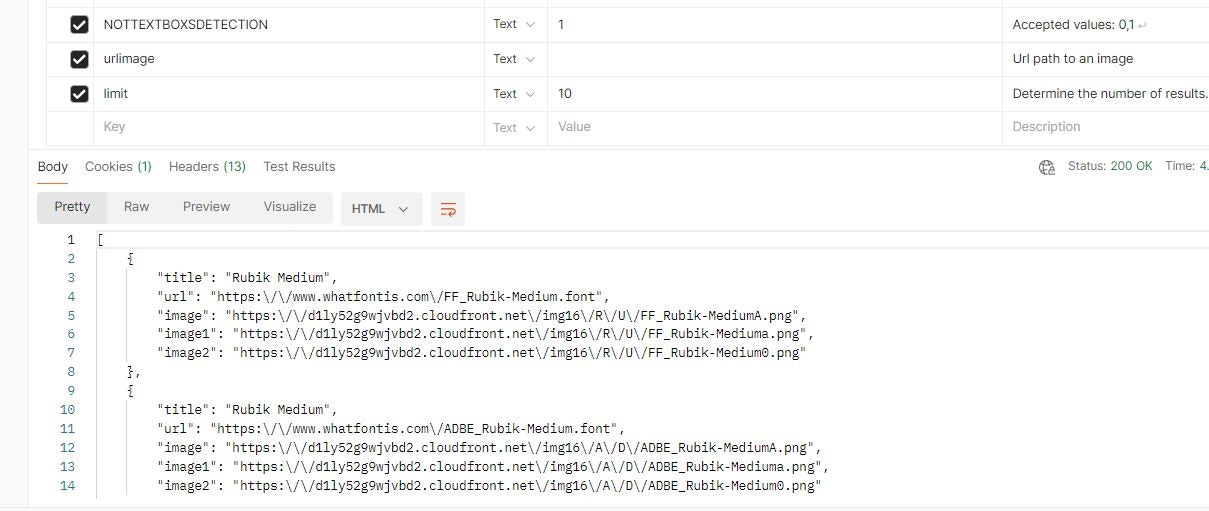Click line number 14 in the gutter

tap(67, 485)
